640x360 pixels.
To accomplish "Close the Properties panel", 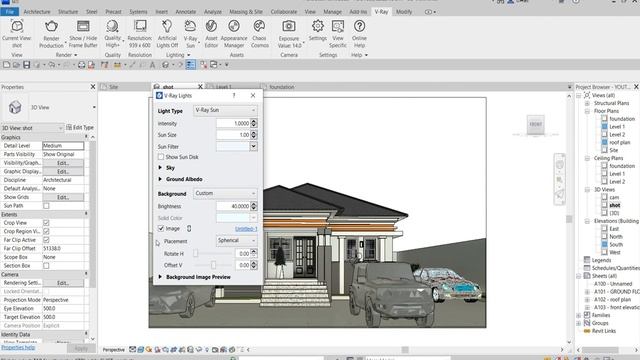I will click(x=93, y=87).
